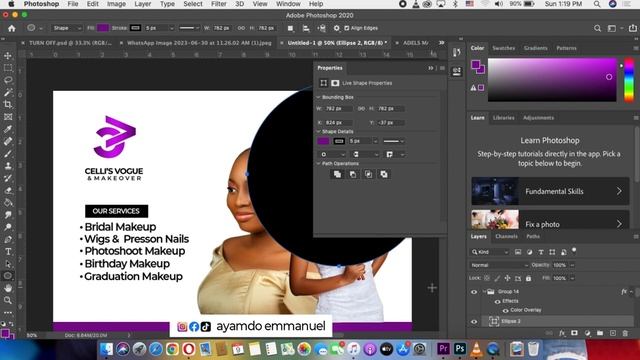
Task: Toggle pixel layer filter in Layers panel
Action: (x=518, y=252)
